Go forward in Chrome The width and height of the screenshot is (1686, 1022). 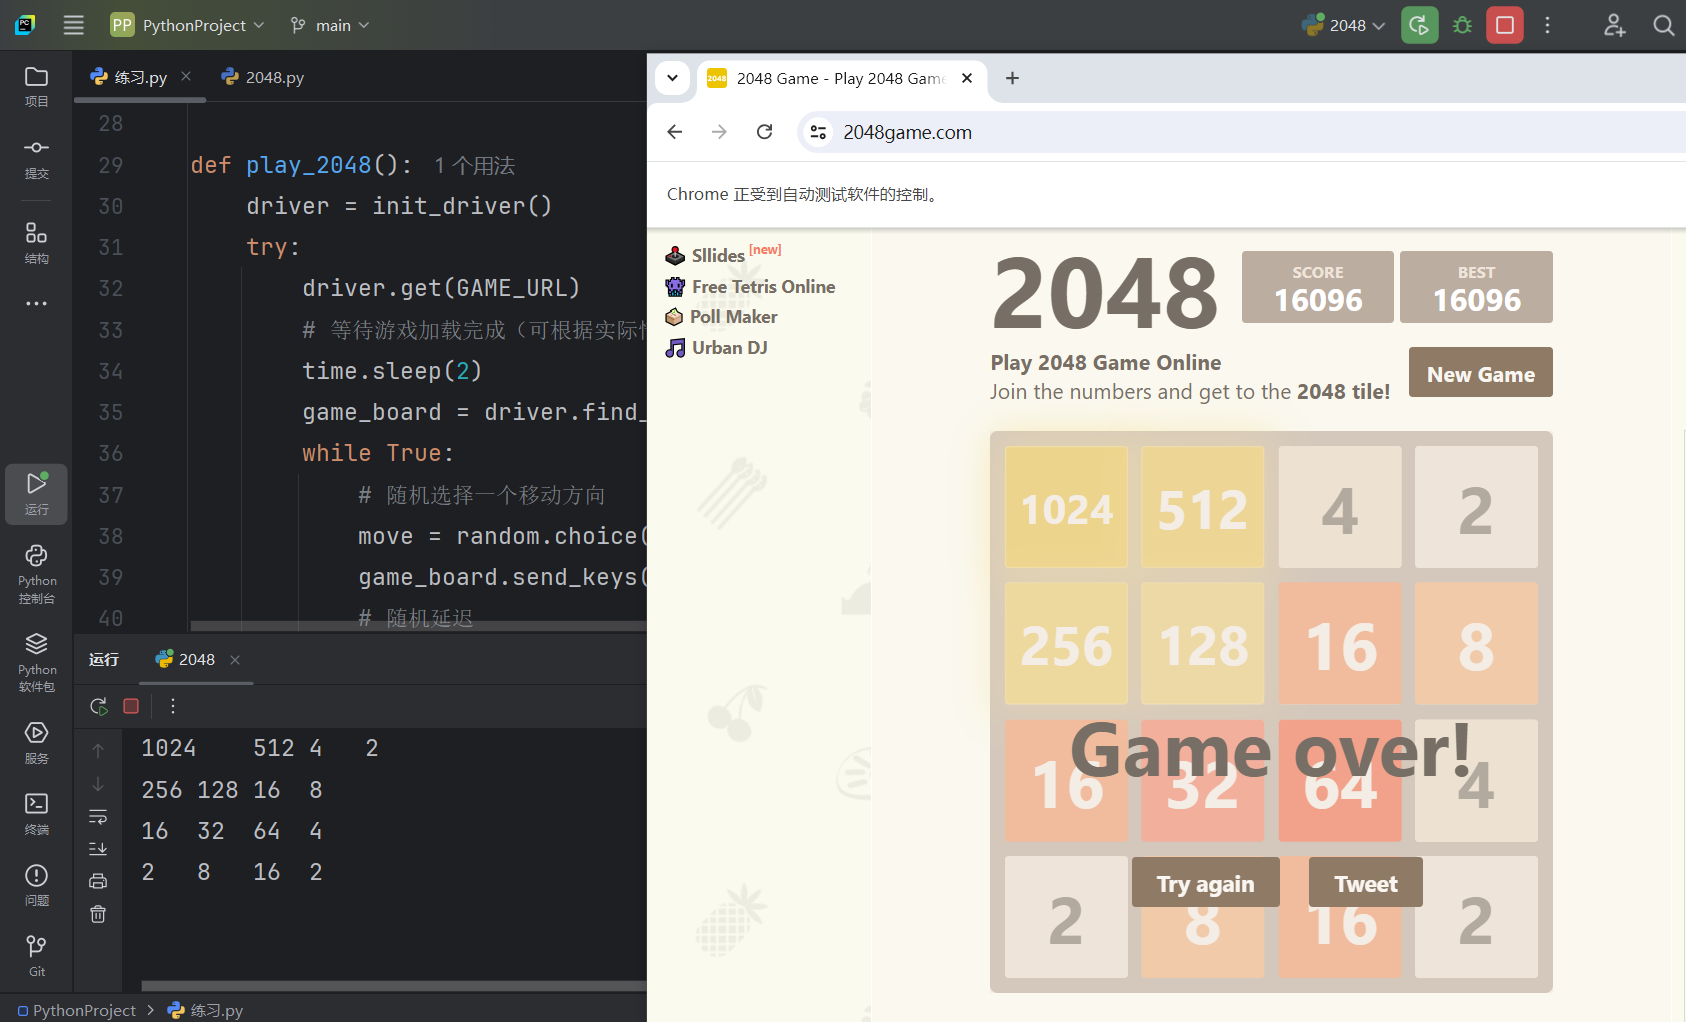pyautogui.click(x=719, y=132)
